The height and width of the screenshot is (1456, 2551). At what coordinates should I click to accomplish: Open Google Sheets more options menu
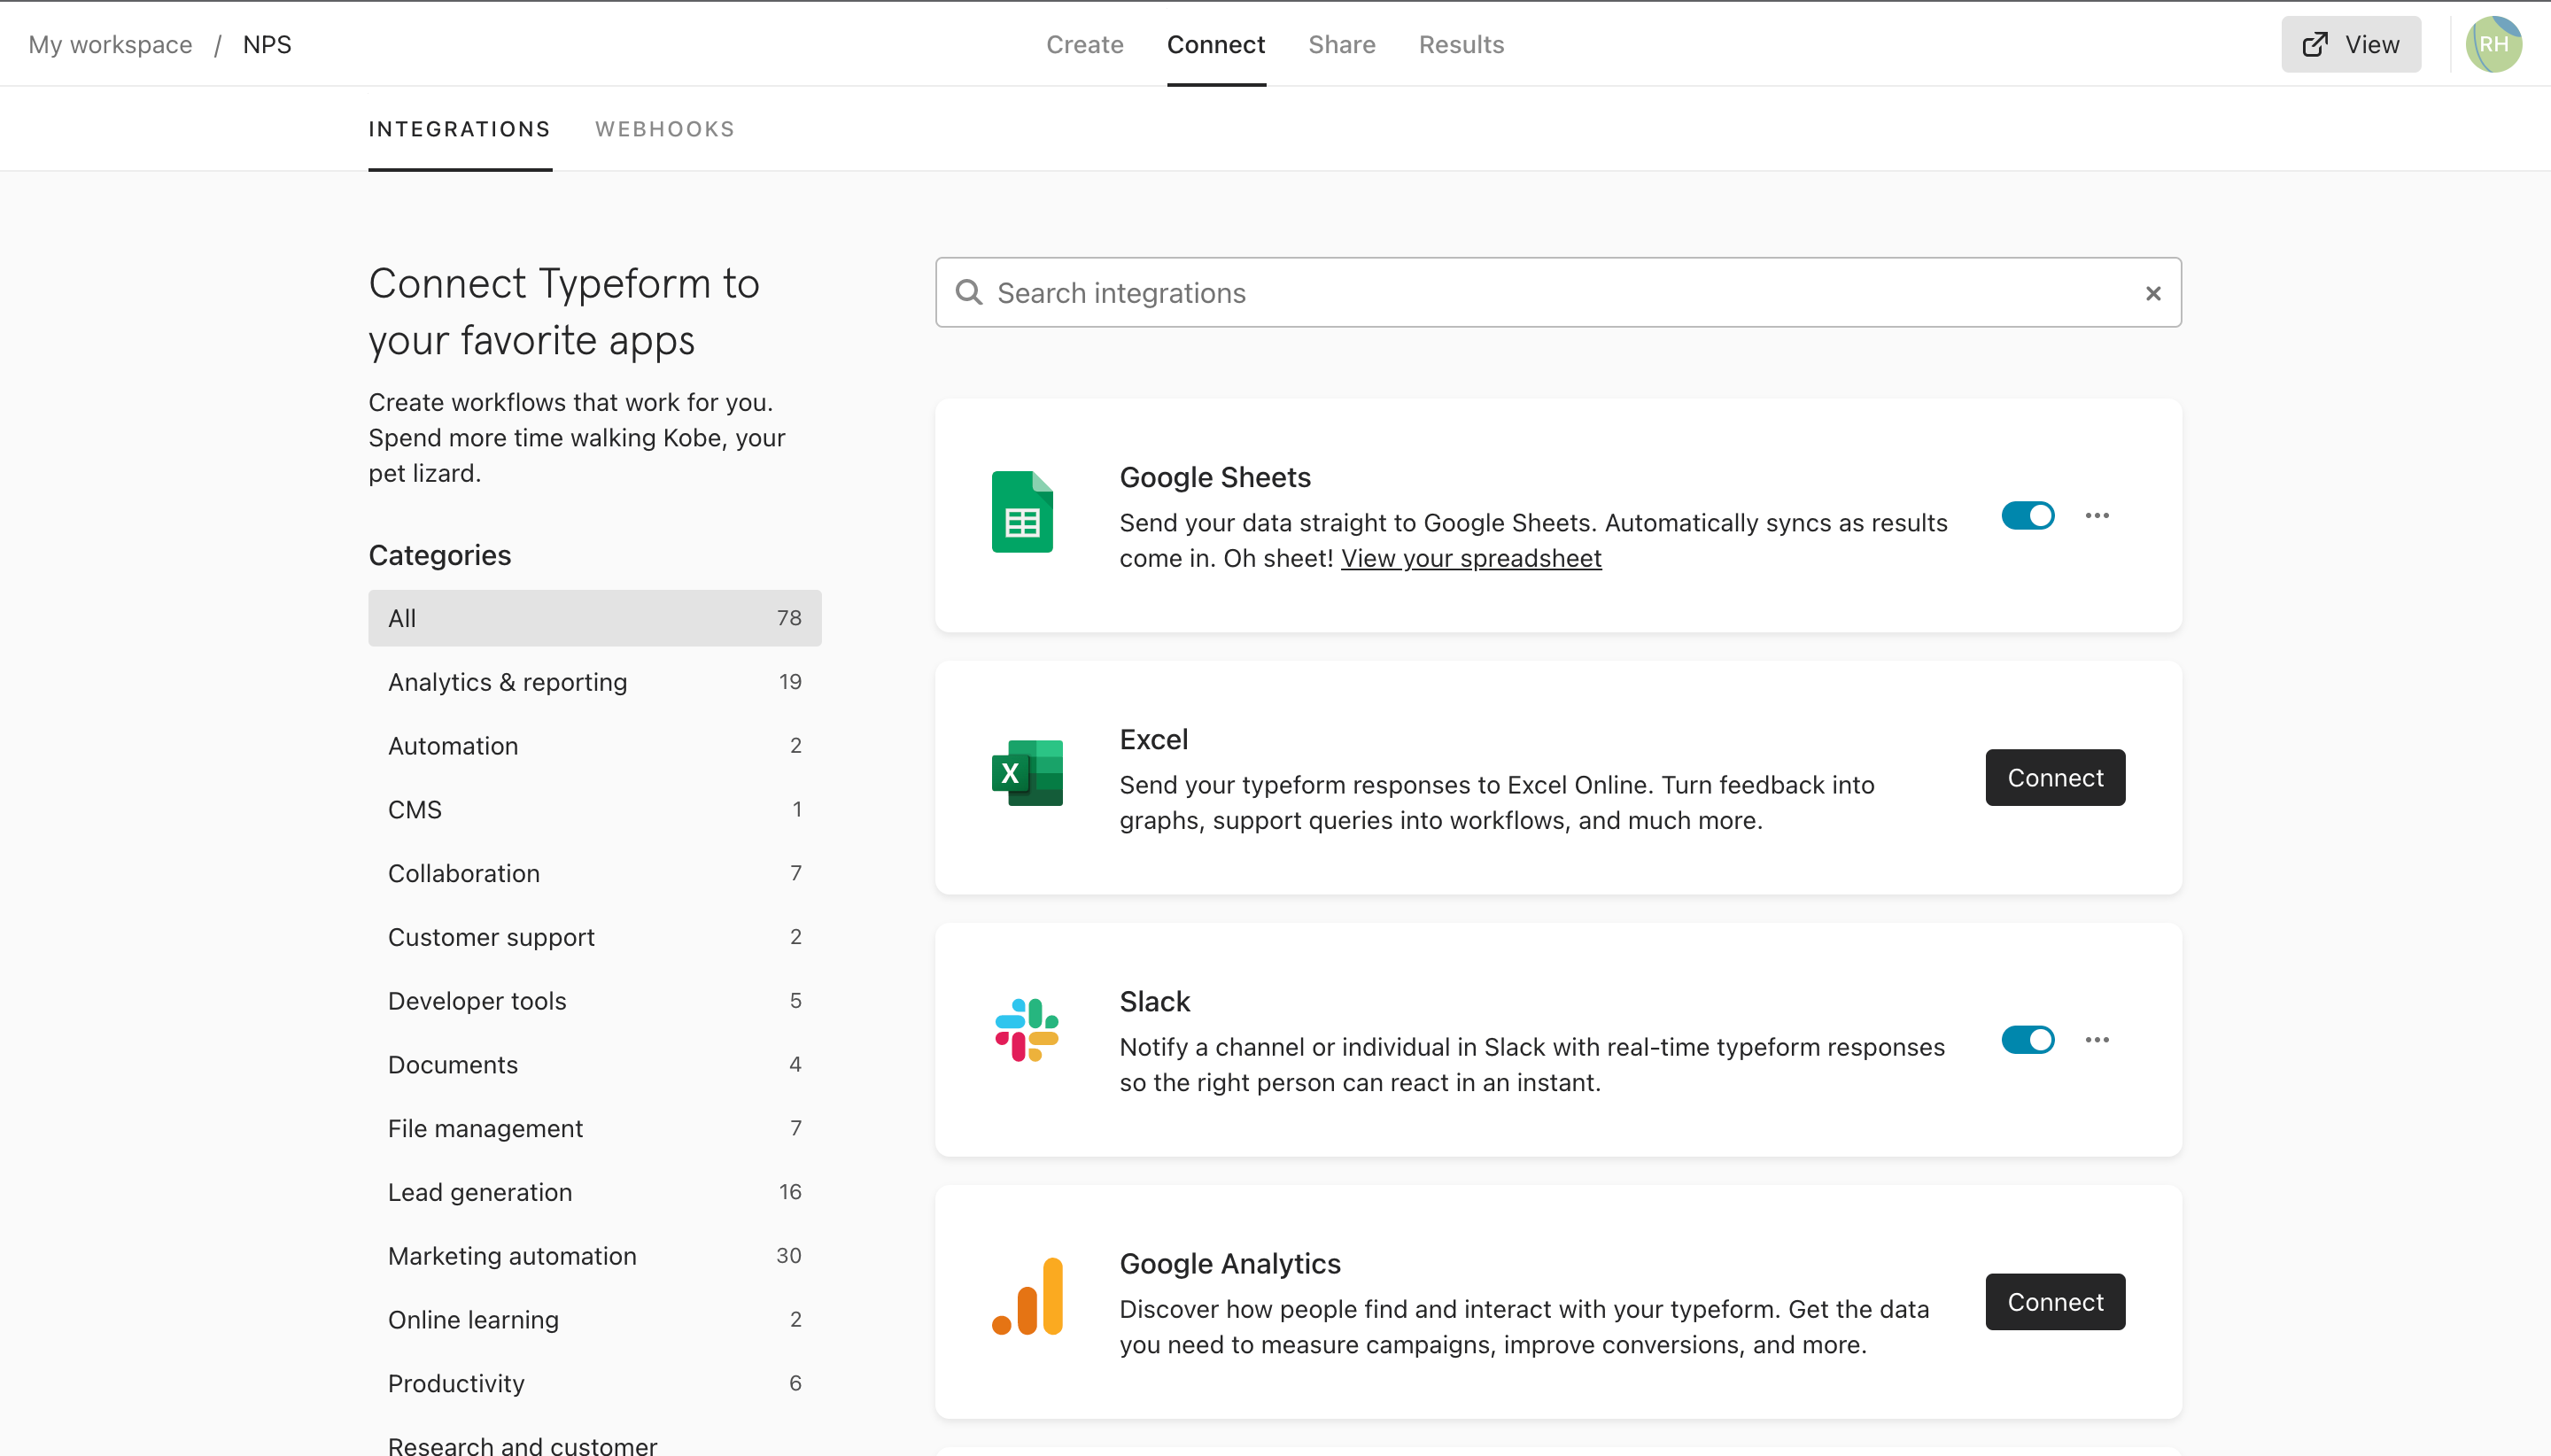click(2097, 516)
